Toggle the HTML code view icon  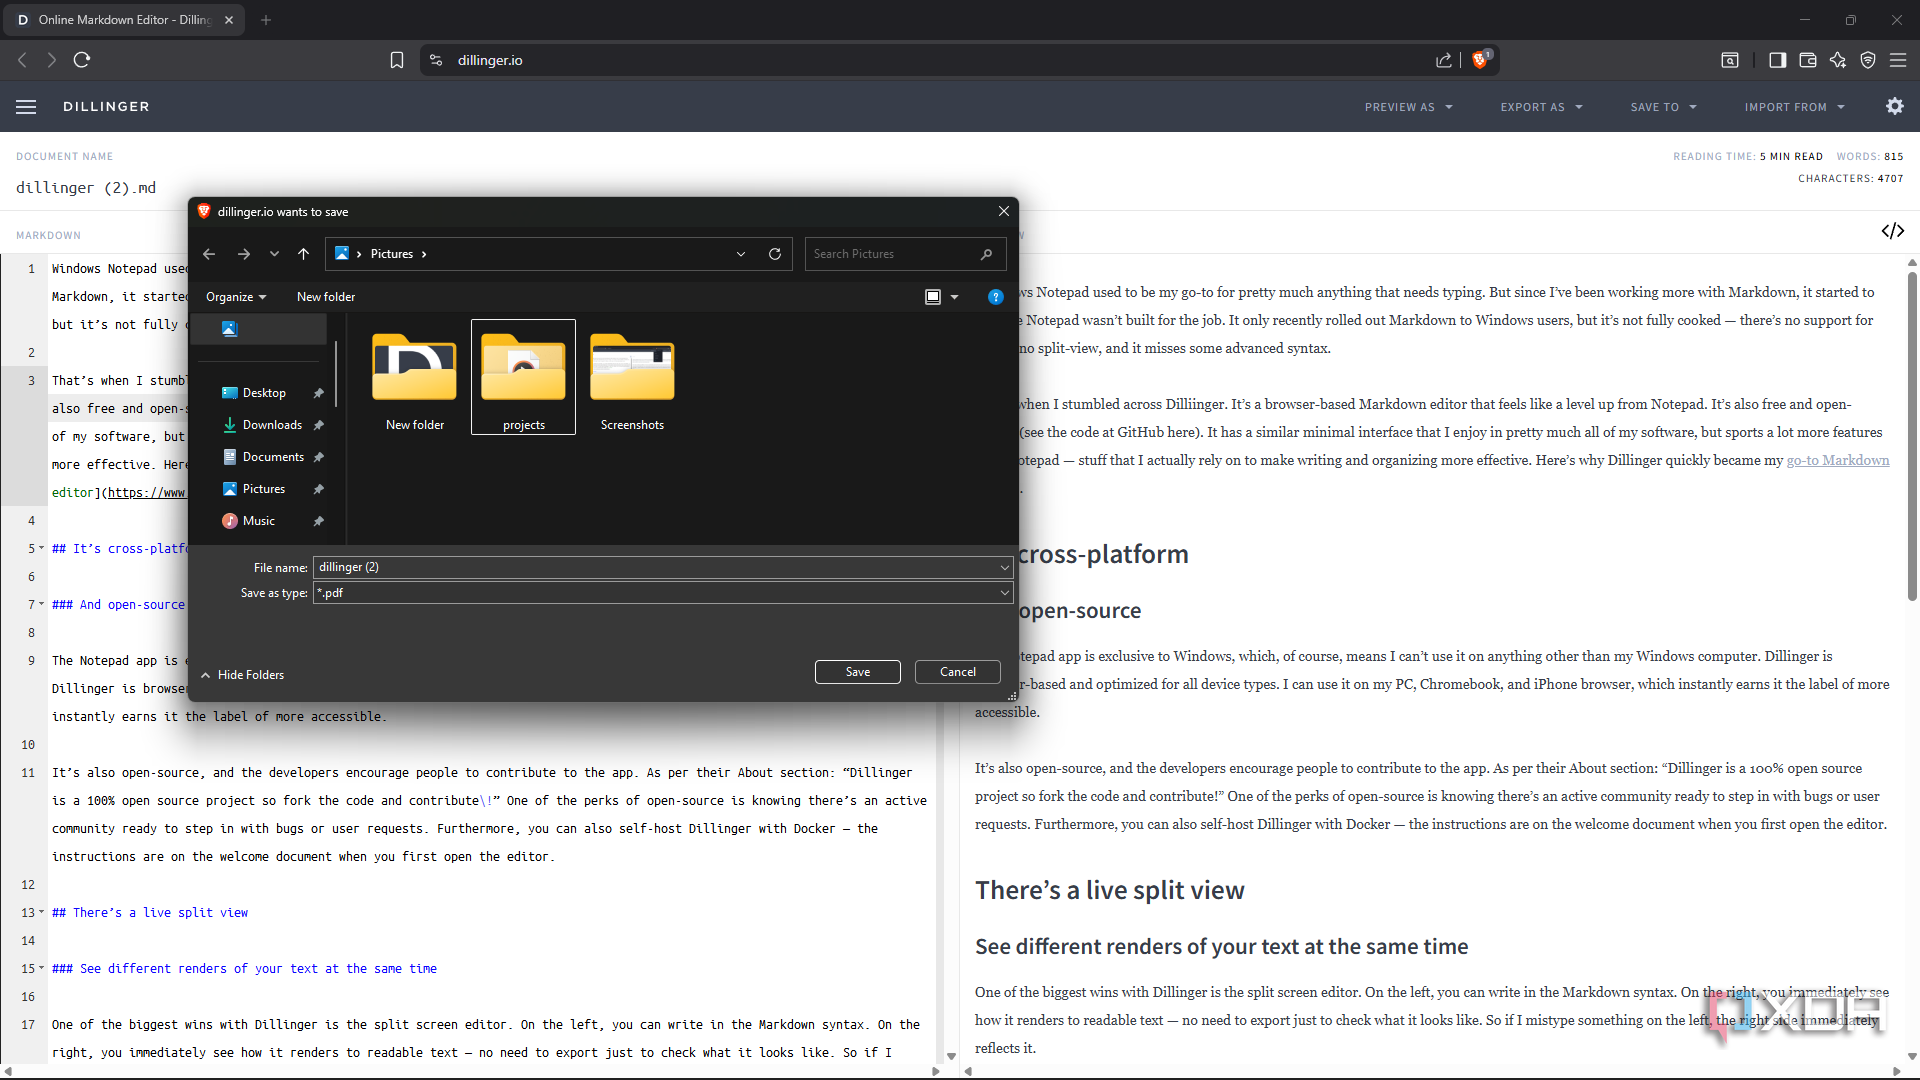tap(1892, 231)
